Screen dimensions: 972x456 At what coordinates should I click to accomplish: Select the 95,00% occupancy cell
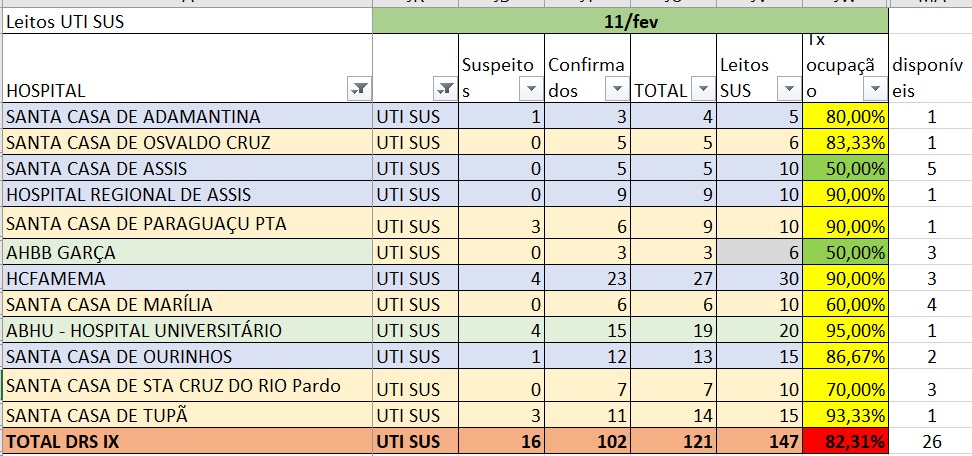pos(846,330)
